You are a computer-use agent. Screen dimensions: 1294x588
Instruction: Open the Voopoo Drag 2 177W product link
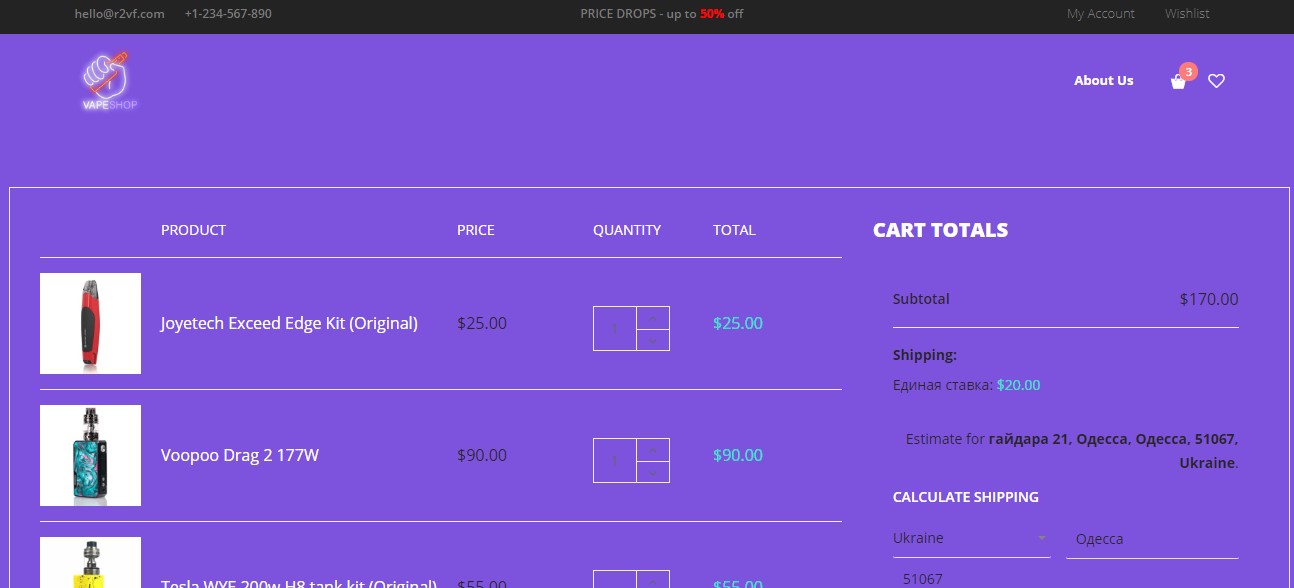click(x=240, y=455)
